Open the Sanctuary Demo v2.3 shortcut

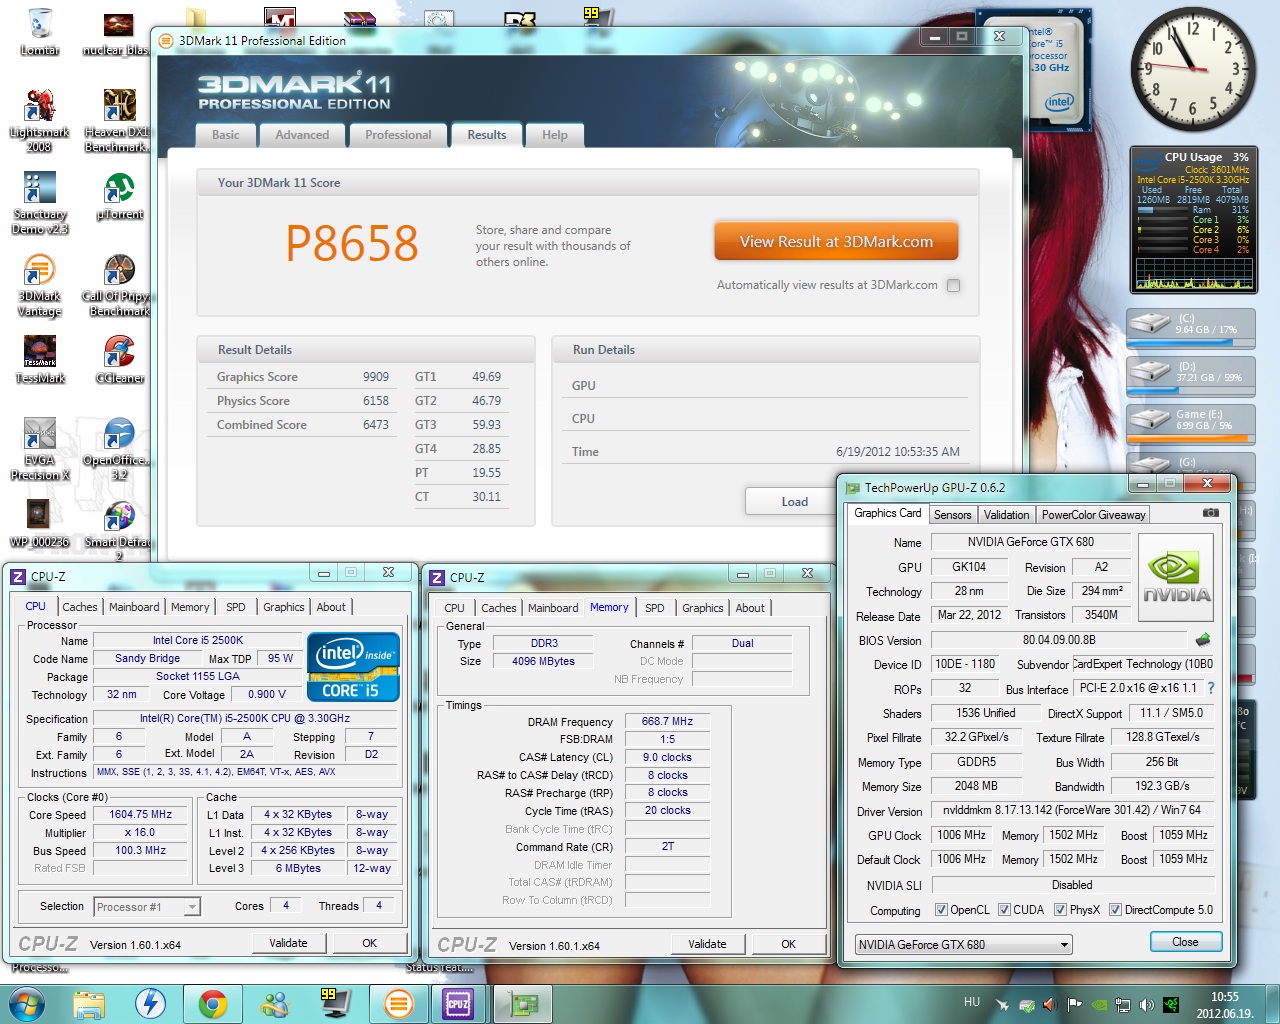40,203
